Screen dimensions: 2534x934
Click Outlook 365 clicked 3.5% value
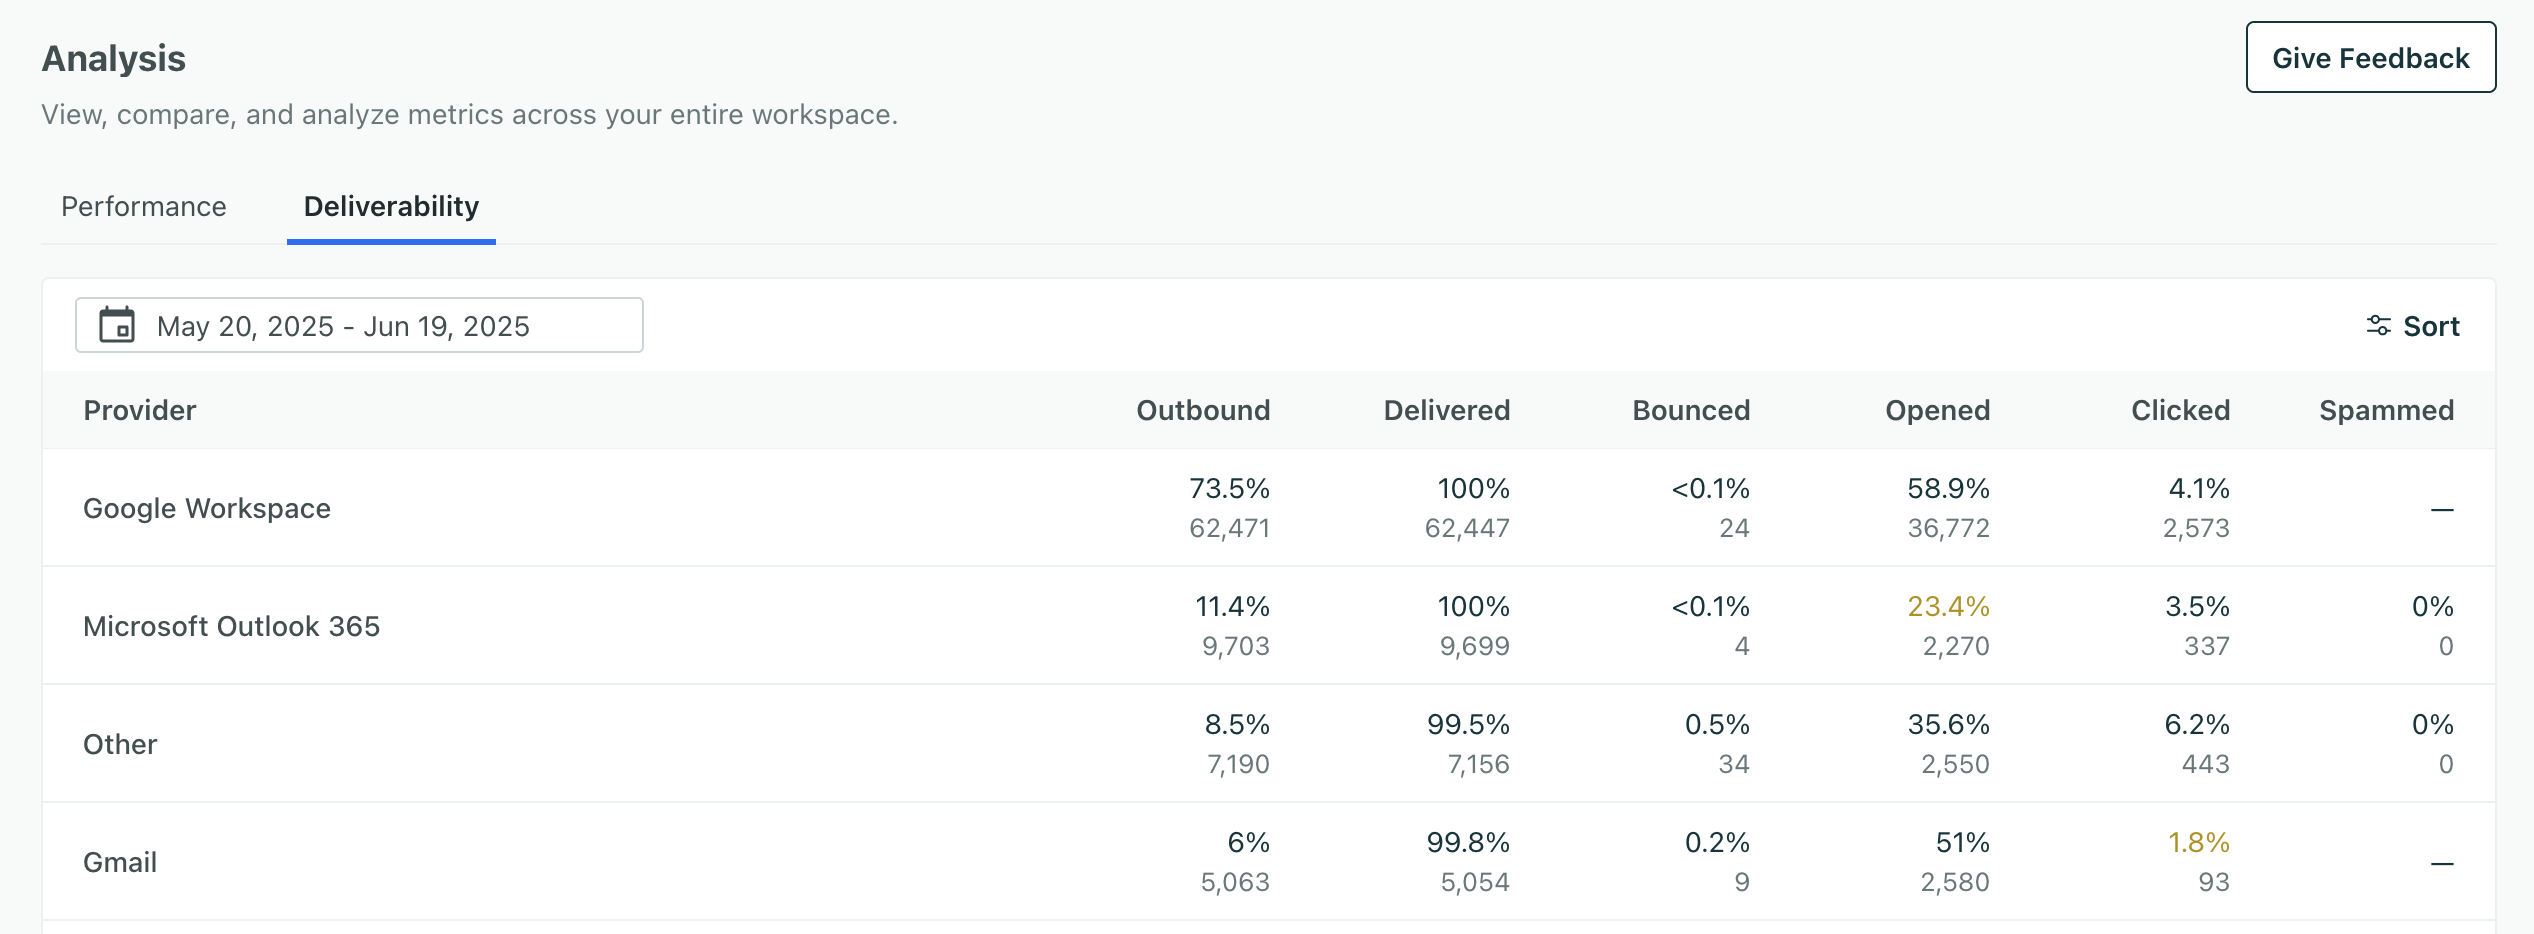(2197, 606)
